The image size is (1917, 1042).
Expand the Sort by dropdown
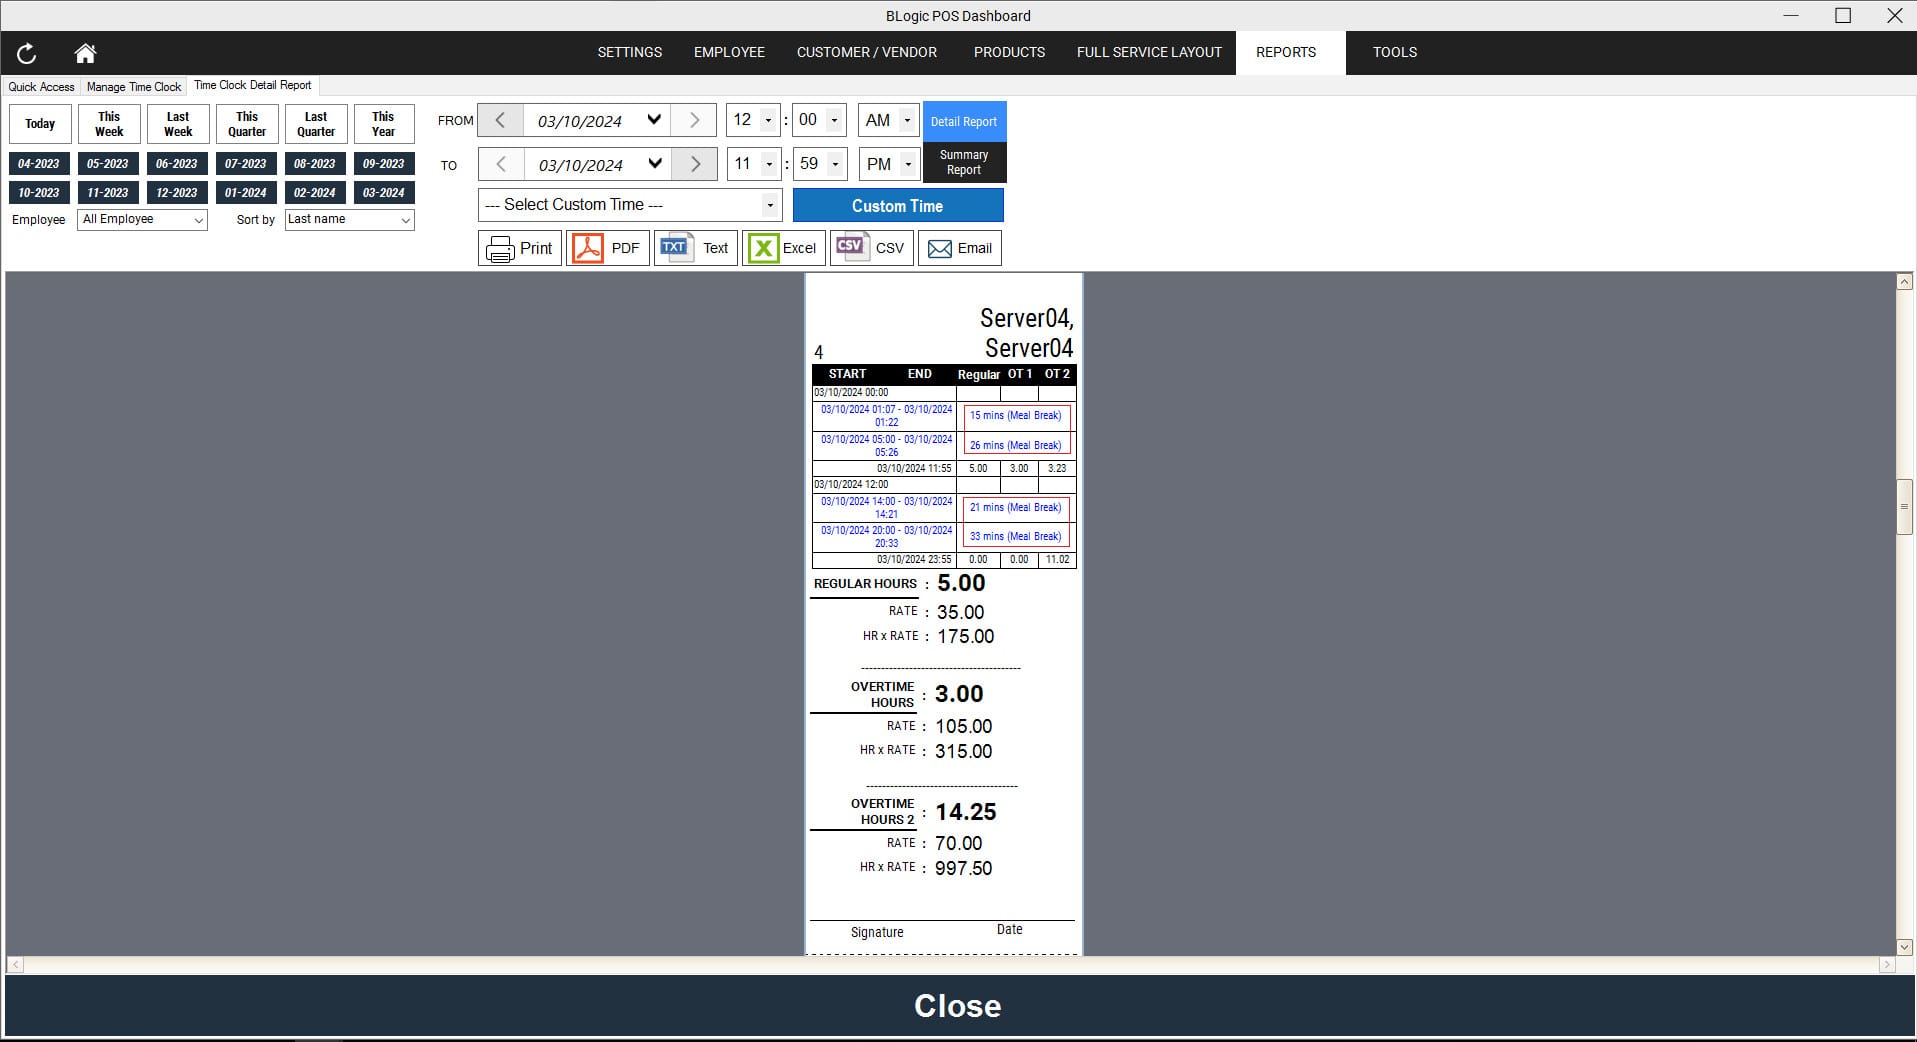pyautogui.click(x=349, y=220)
